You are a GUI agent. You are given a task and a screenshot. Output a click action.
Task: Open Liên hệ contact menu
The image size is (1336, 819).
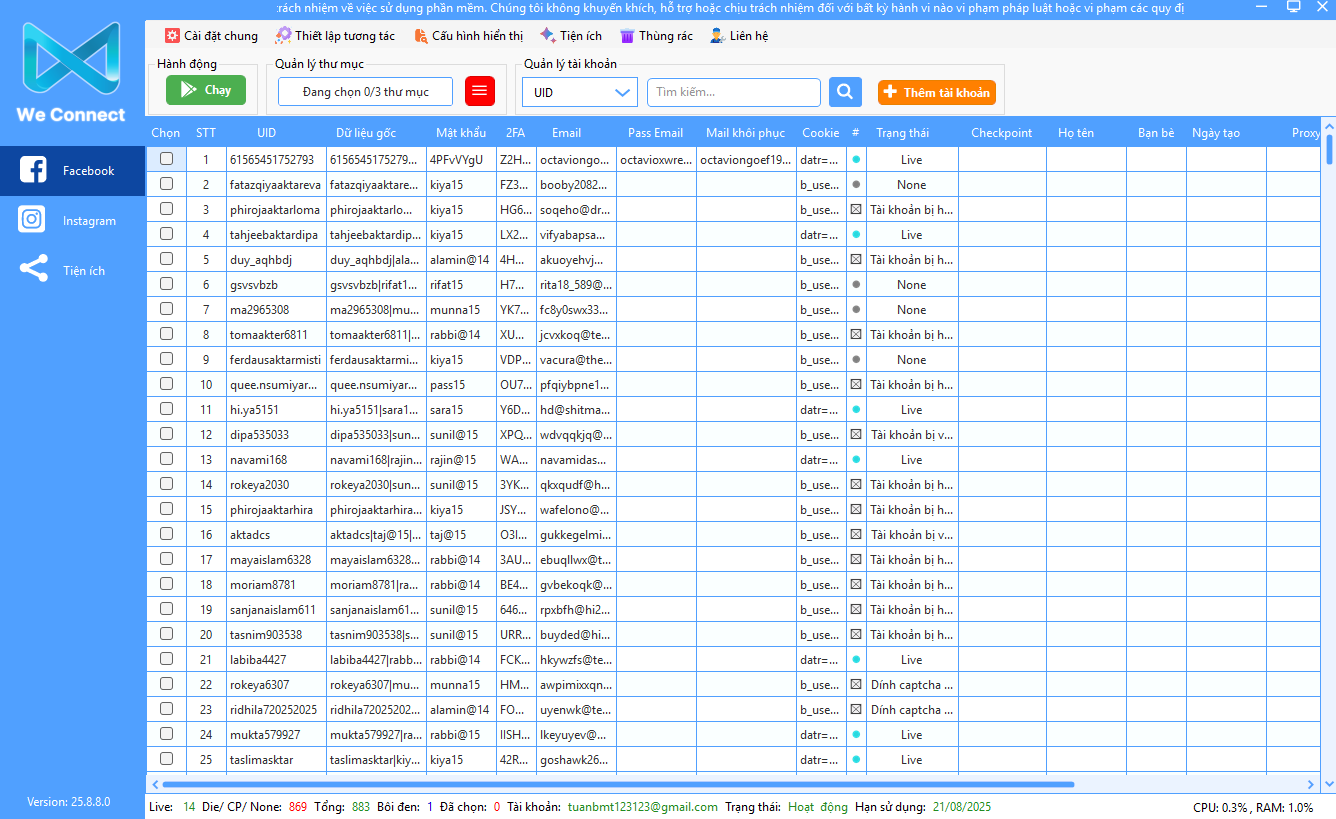(x=739, y=36)
